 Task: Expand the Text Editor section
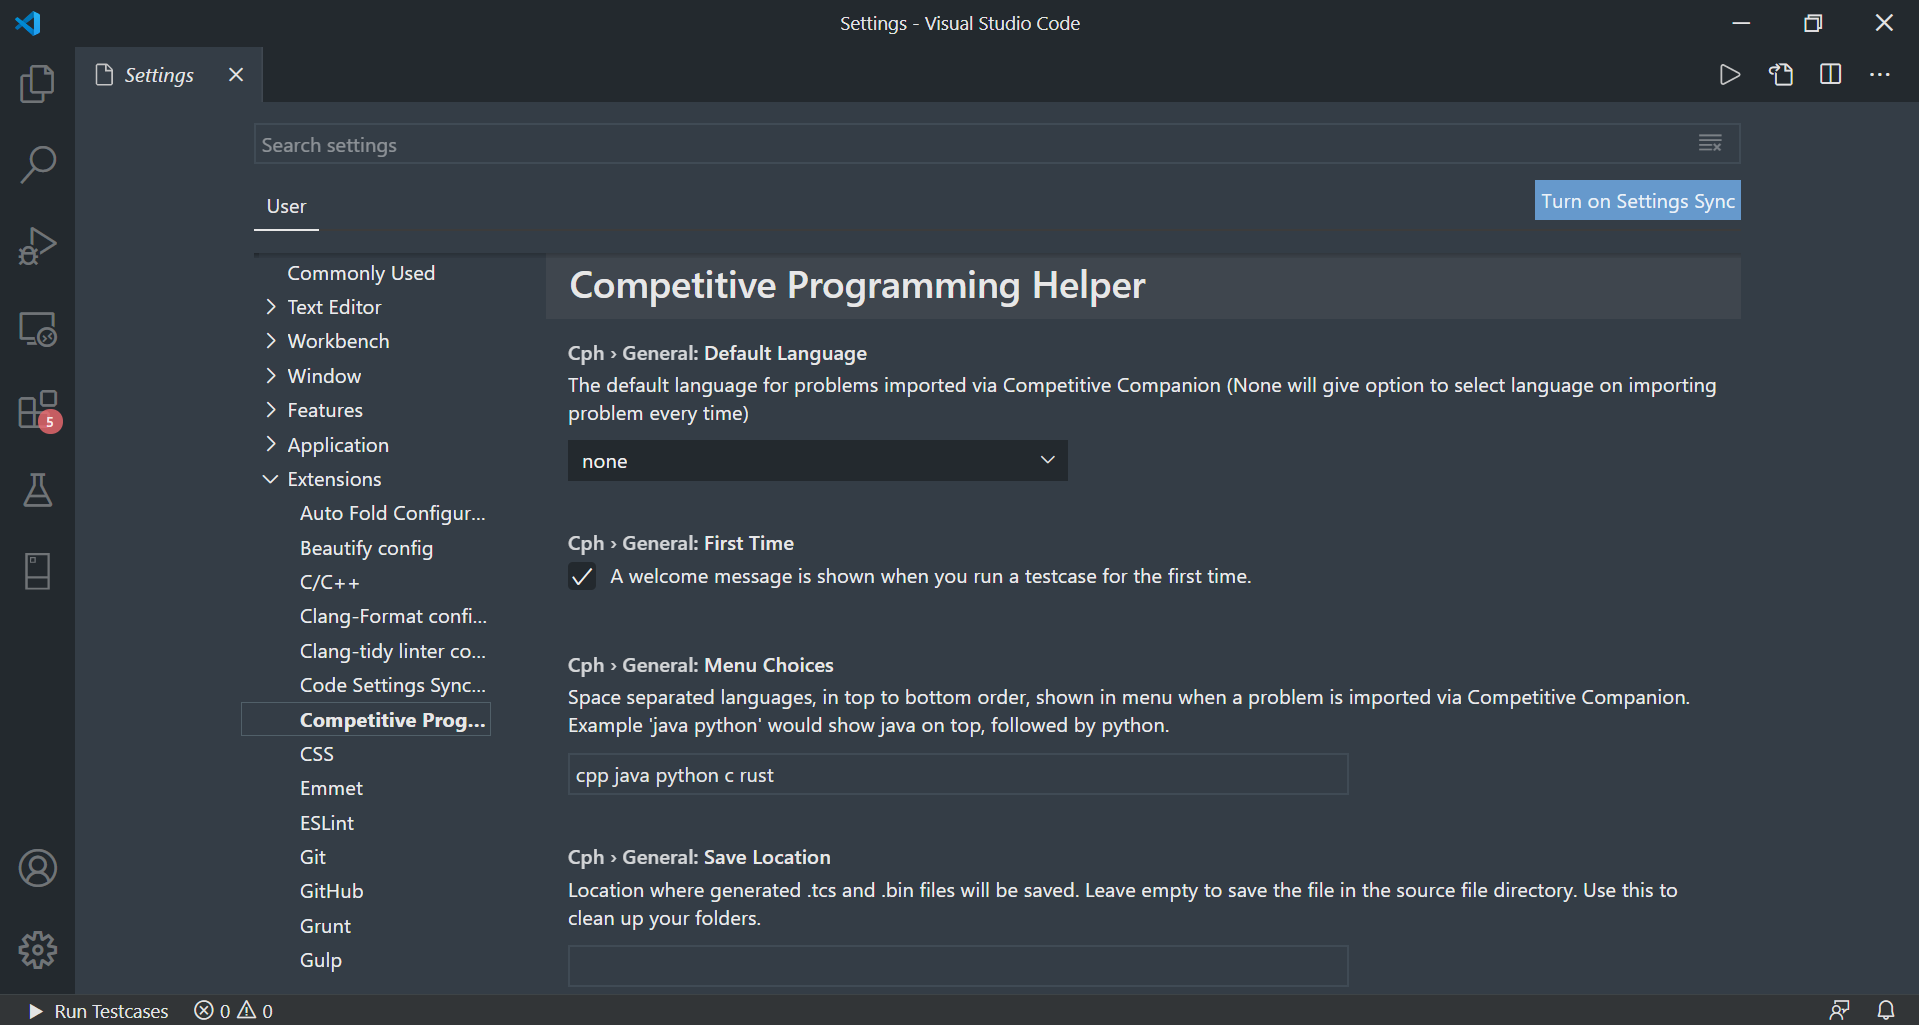pos(270,307)
